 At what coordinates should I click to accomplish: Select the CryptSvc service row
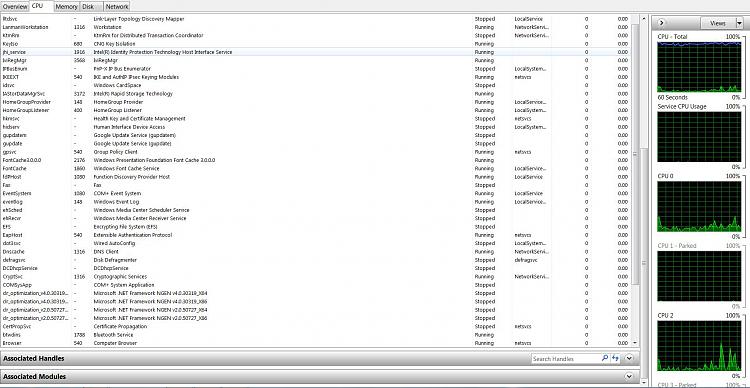(x=316, y=277)
